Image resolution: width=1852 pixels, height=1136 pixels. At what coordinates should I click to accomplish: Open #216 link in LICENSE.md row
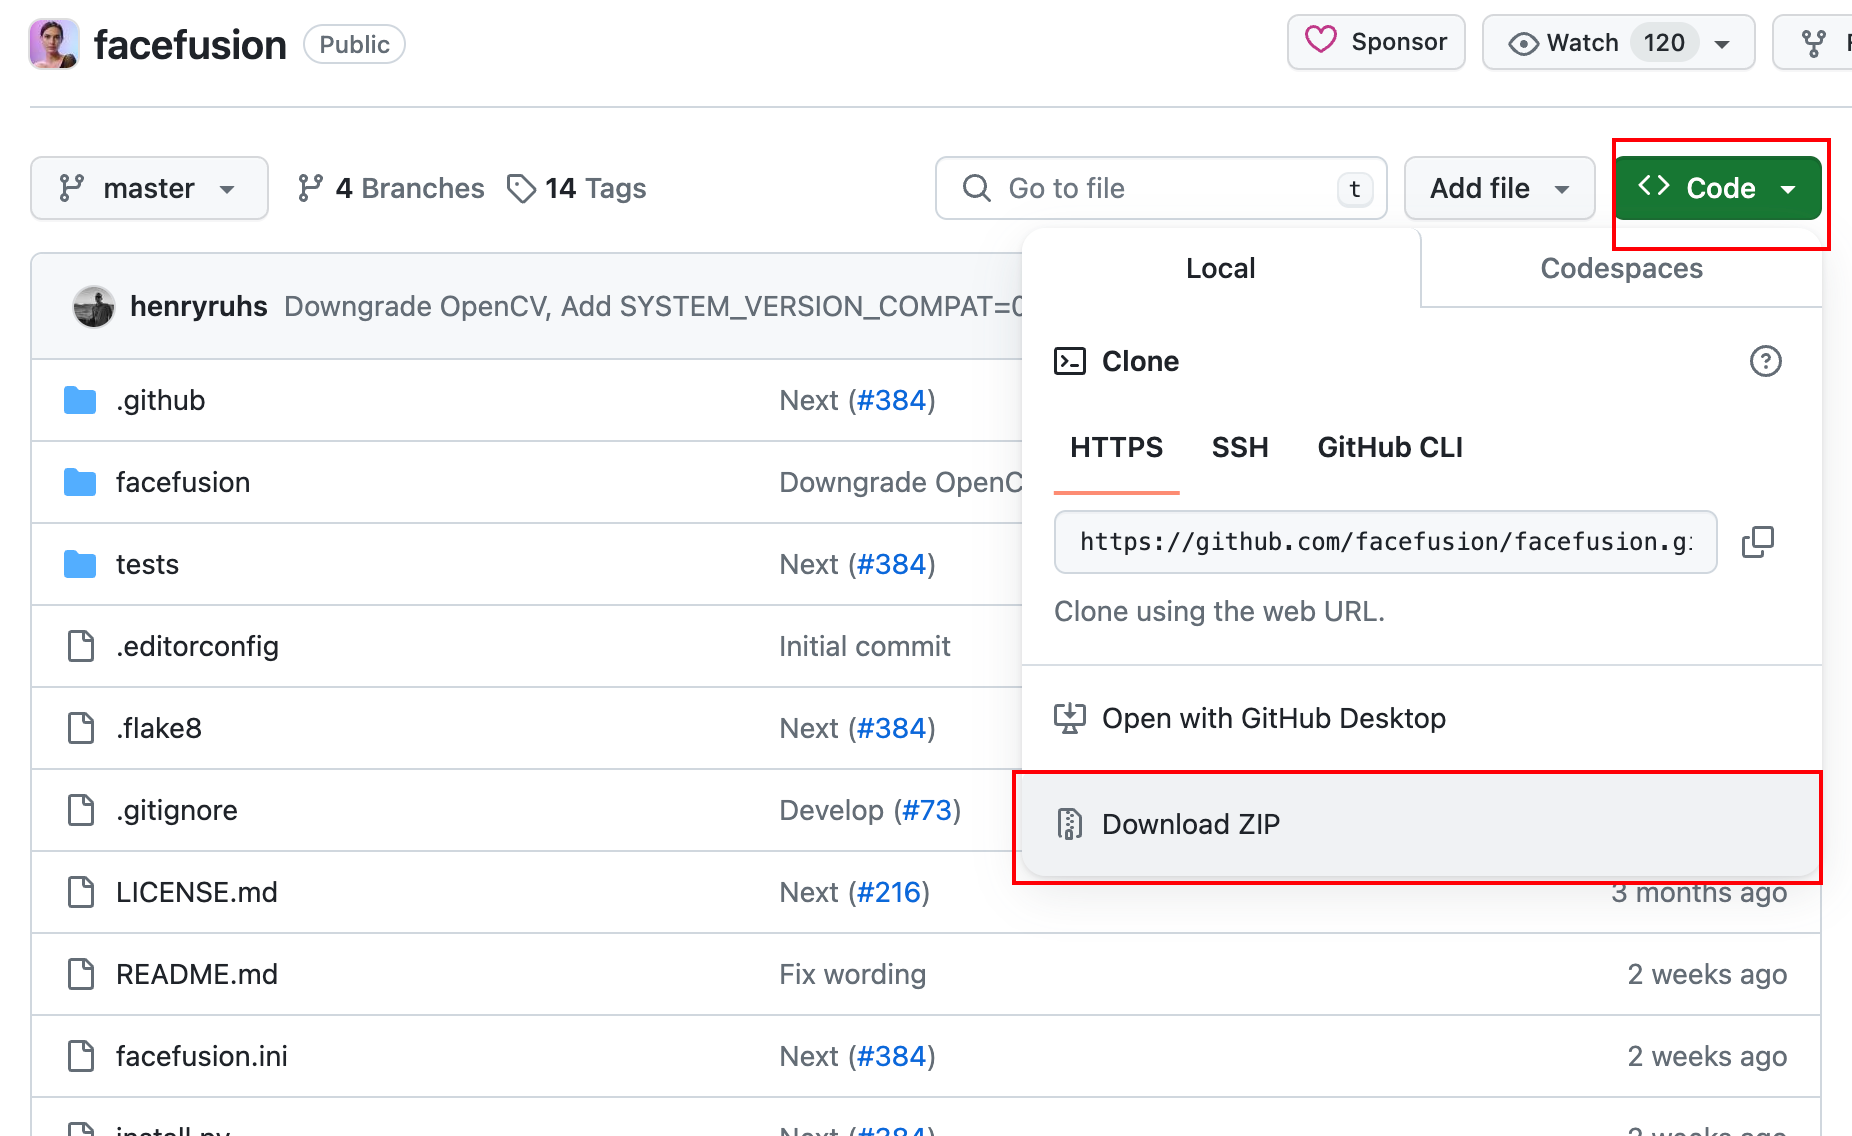coord(889,892)
